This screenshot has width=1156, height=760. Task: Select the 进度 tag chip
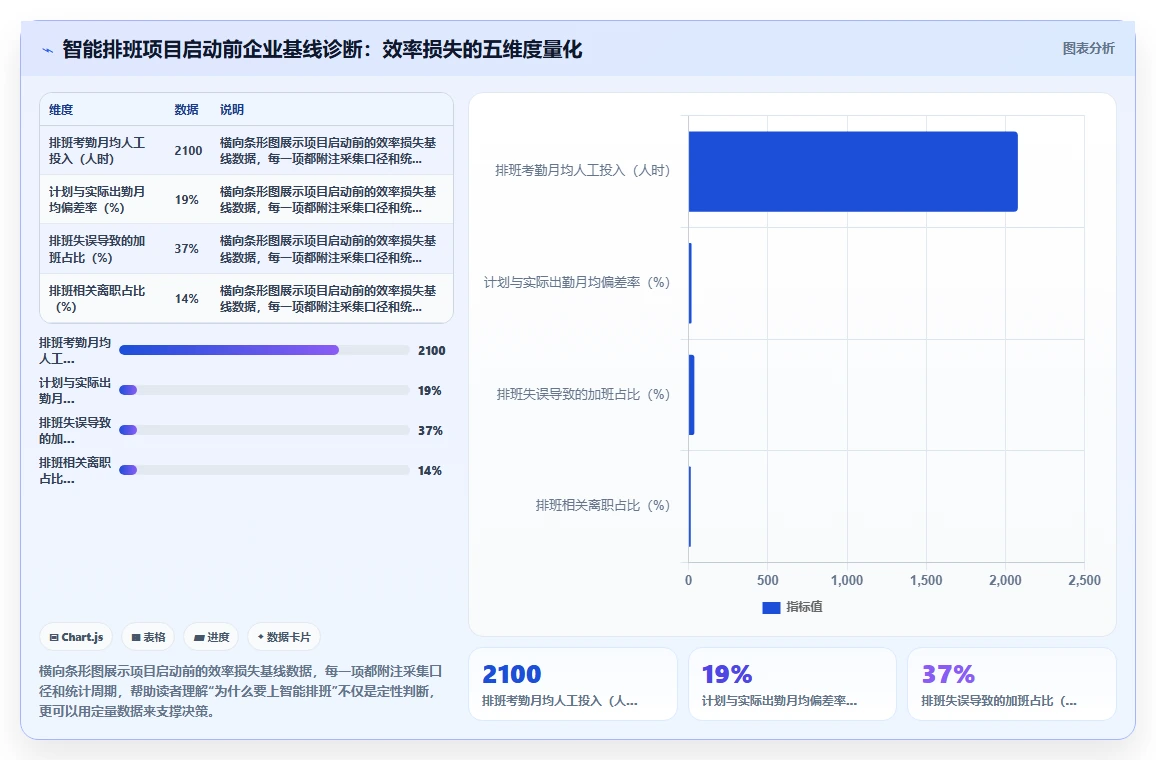[212, 637]
